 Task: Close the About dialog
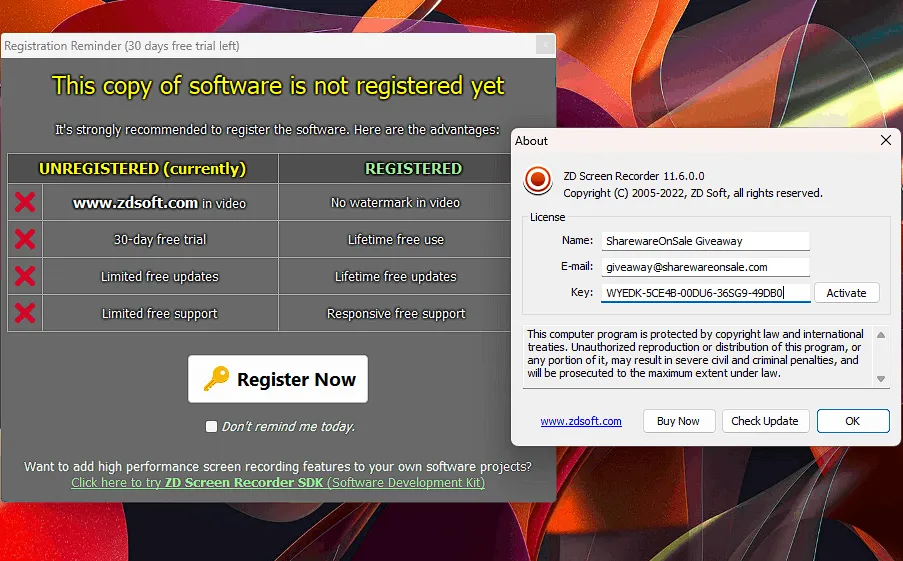click(885, 141)
